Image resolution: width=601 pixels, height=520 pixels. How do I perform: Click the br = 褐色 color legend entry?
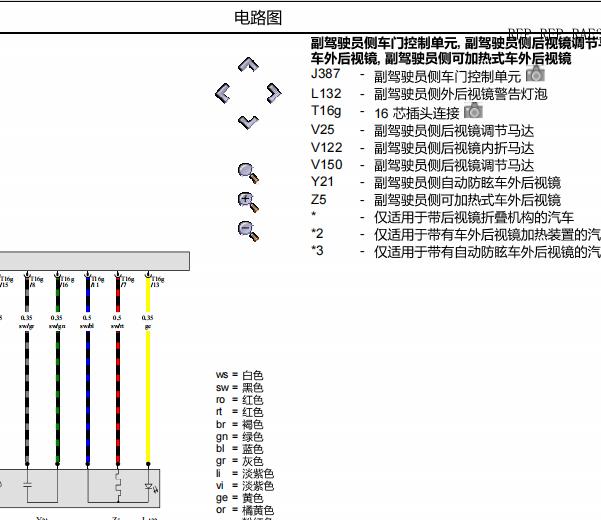pyautogui.click(x=239, y=424)
